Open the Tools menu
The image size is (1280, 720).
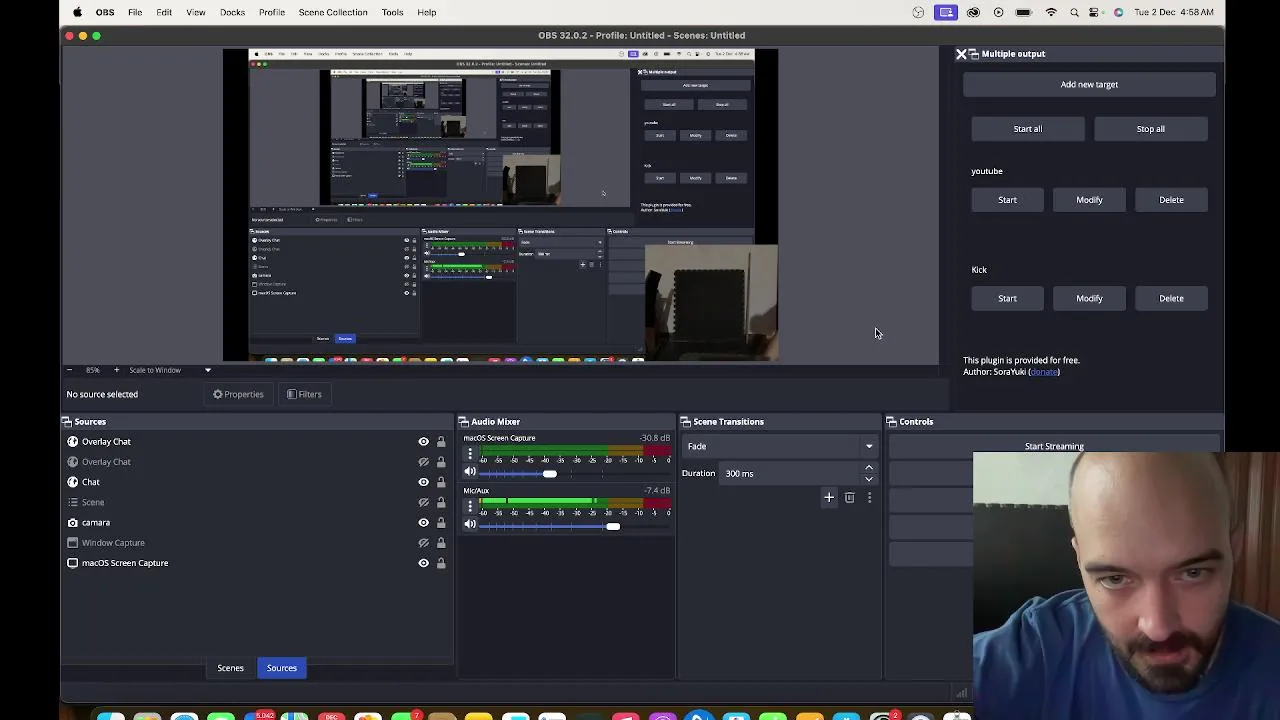(x=392, y=12)
